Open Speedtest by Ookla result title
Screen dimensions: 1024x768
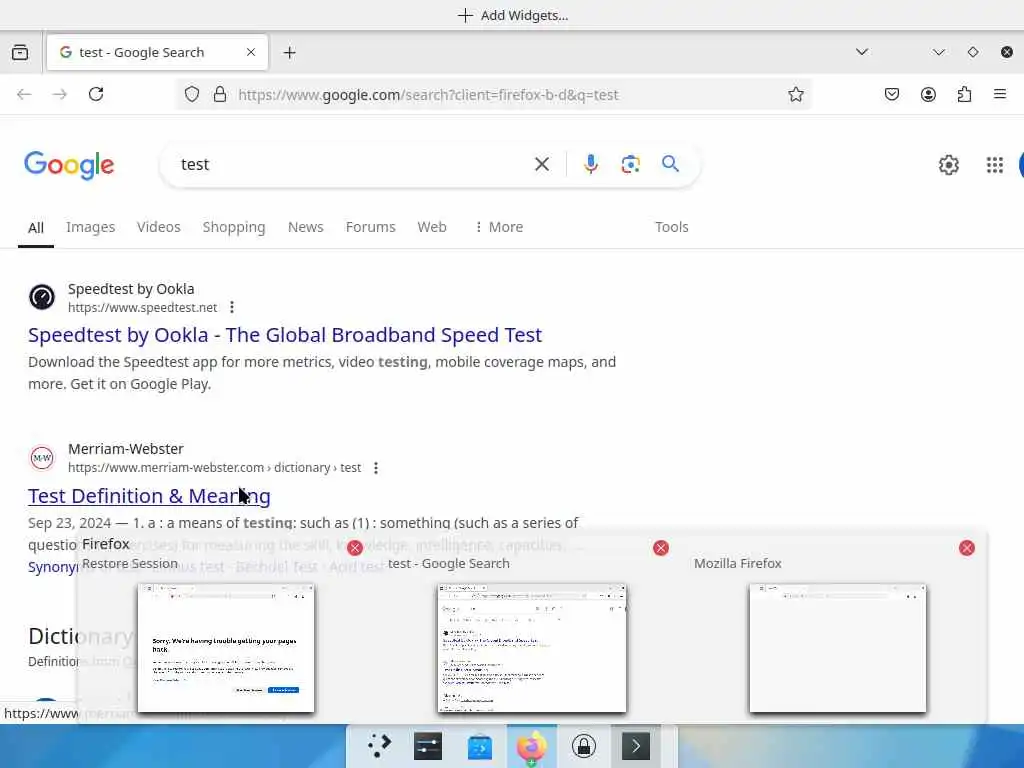point(285,335)
